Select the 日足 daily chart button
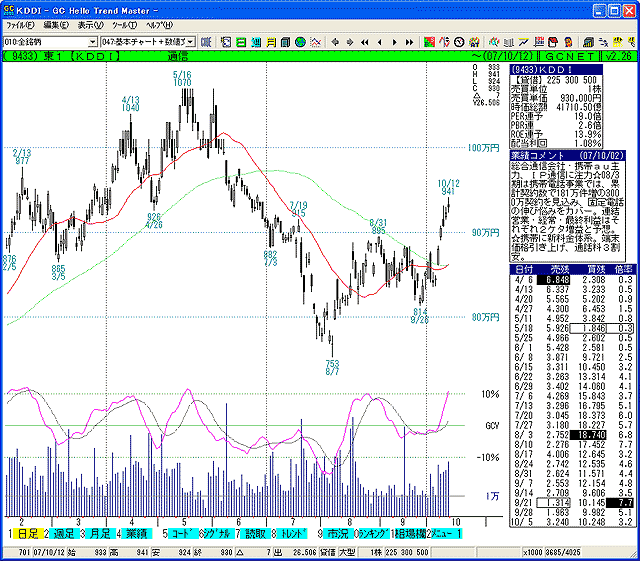640x561 pixels. (x=28, y=533)
